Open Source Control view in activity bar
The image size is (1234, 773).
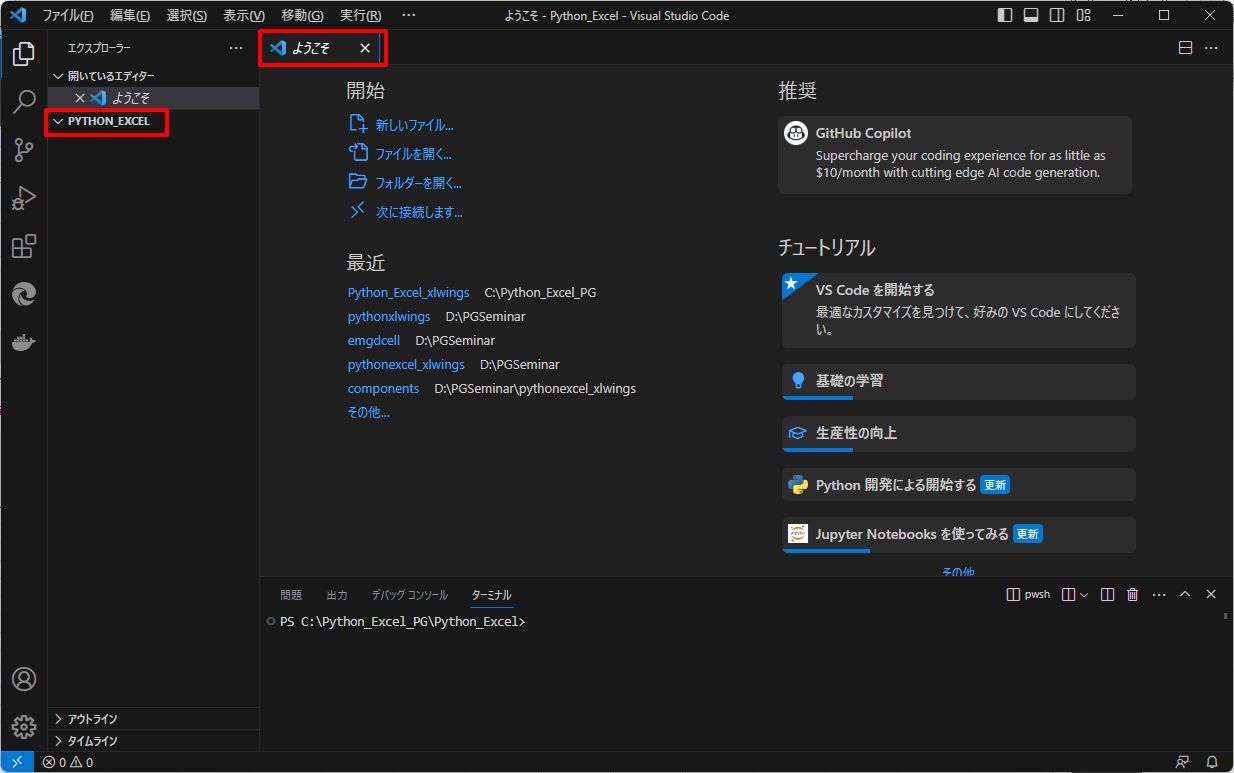pos(24,150)
